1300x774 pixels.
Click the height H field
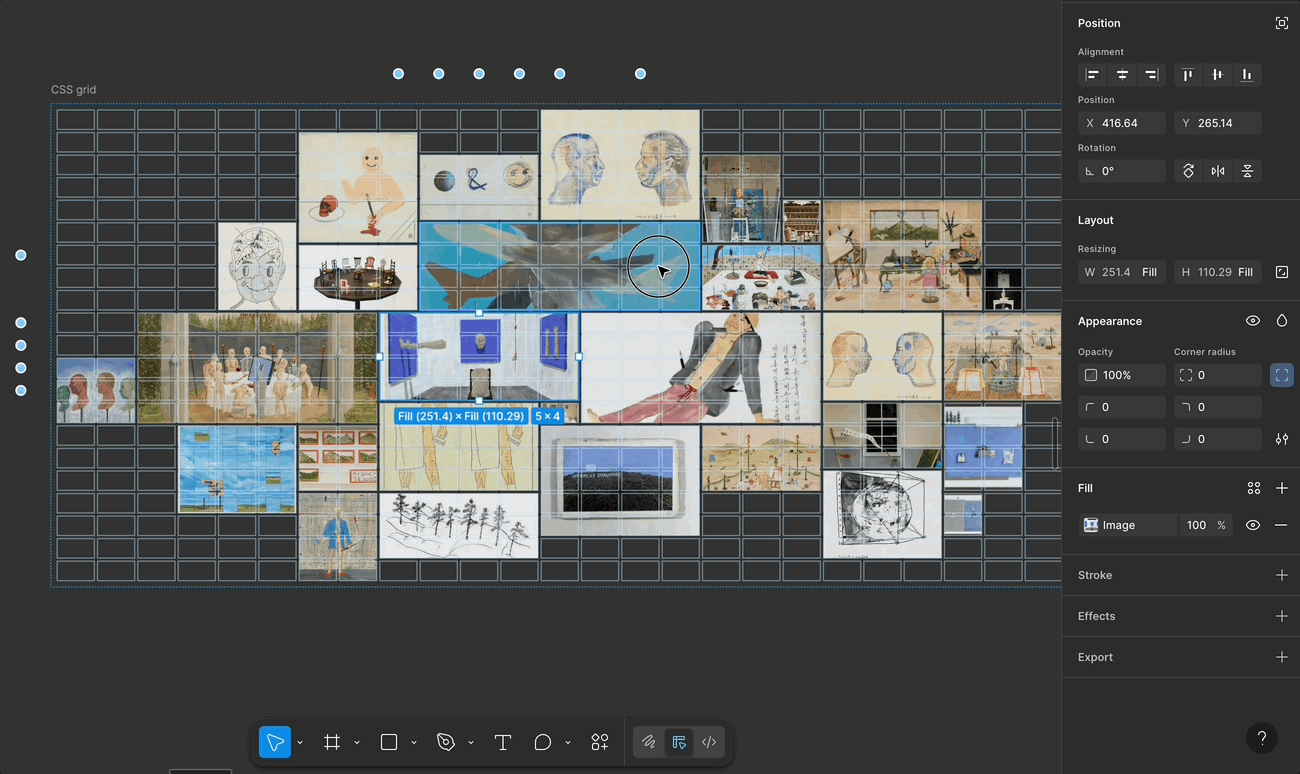pyautogui.click(x=1218, y=272)
